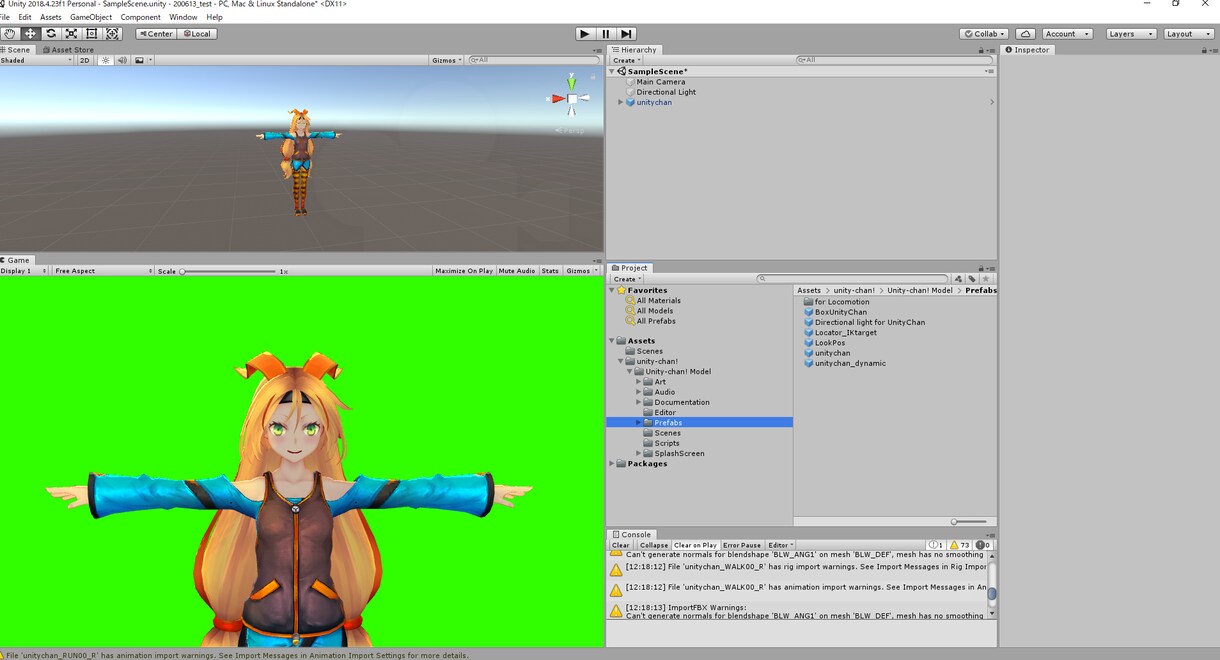Select Directional Light in Hierarchy

coord(666,92)
